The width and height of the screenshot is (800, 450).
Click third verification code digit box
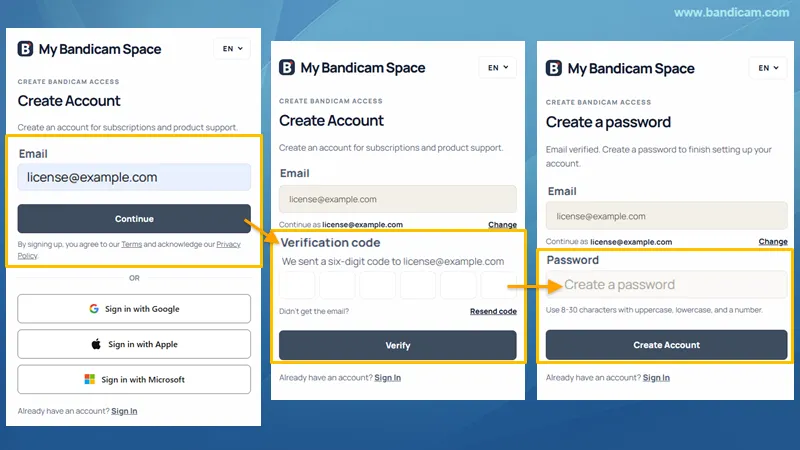[378, 285]
